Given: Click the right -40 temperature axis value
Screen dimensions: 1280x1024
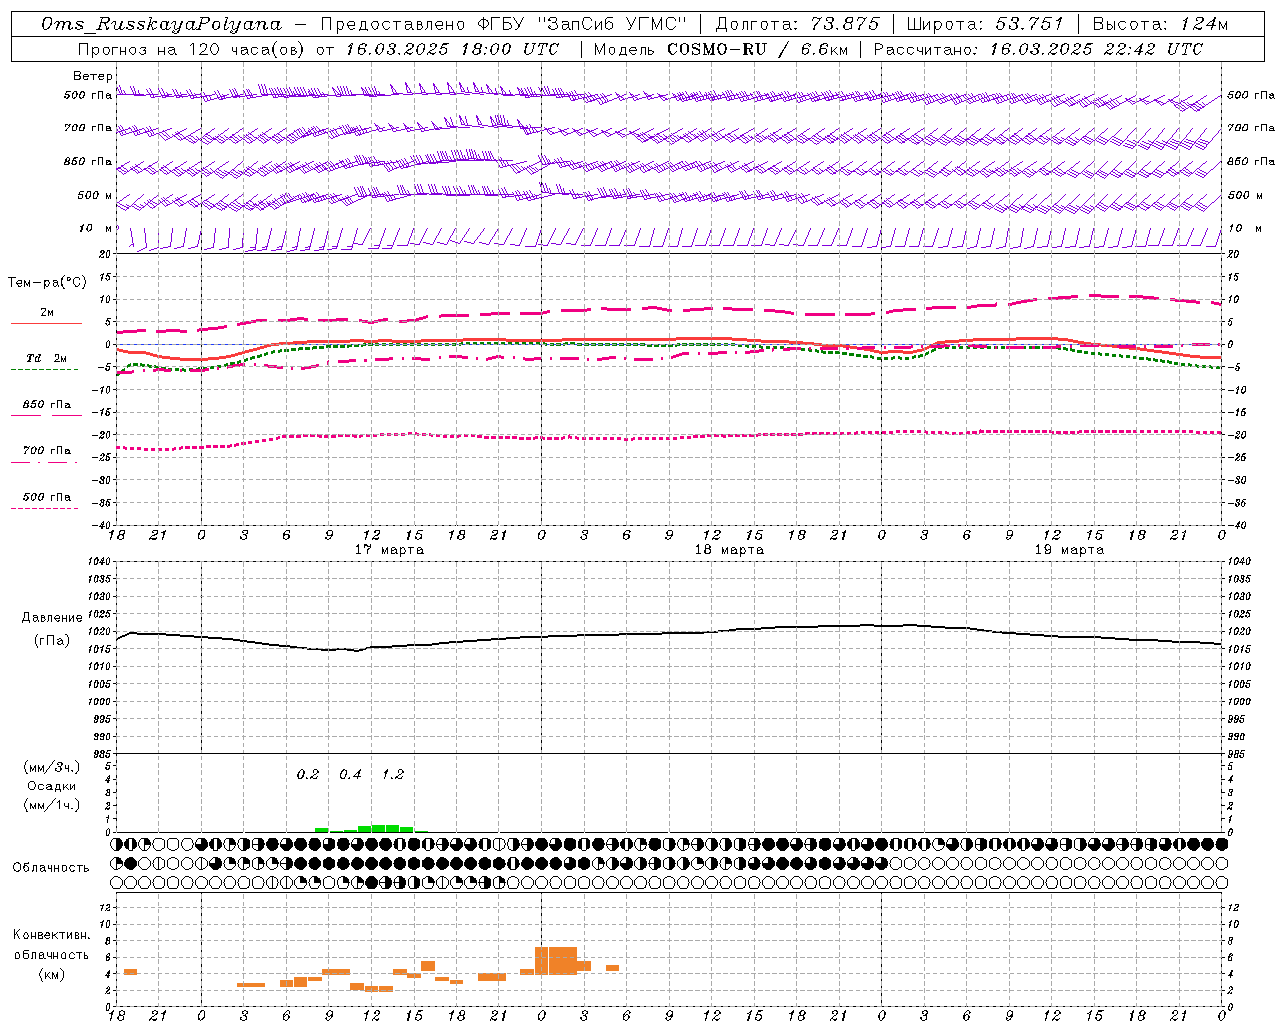Looking at the screenshot, I should click(1236, 525).
